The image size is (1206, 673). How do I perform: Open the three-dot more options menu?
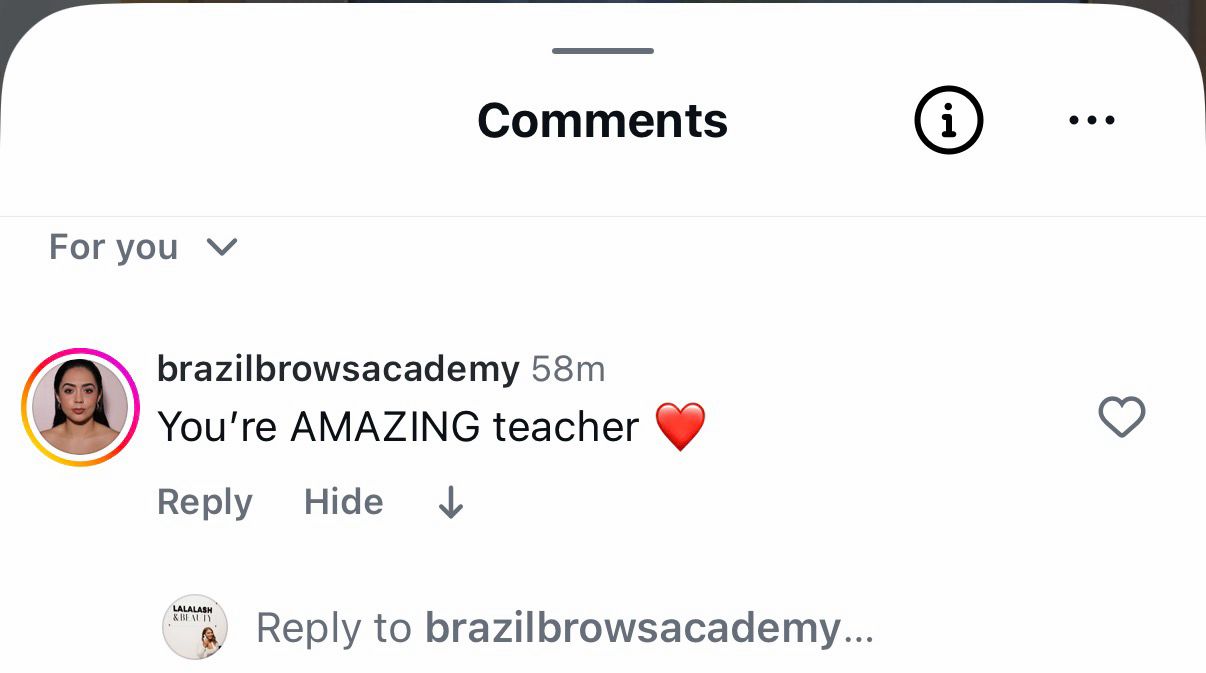click(x=1091, y=121)
